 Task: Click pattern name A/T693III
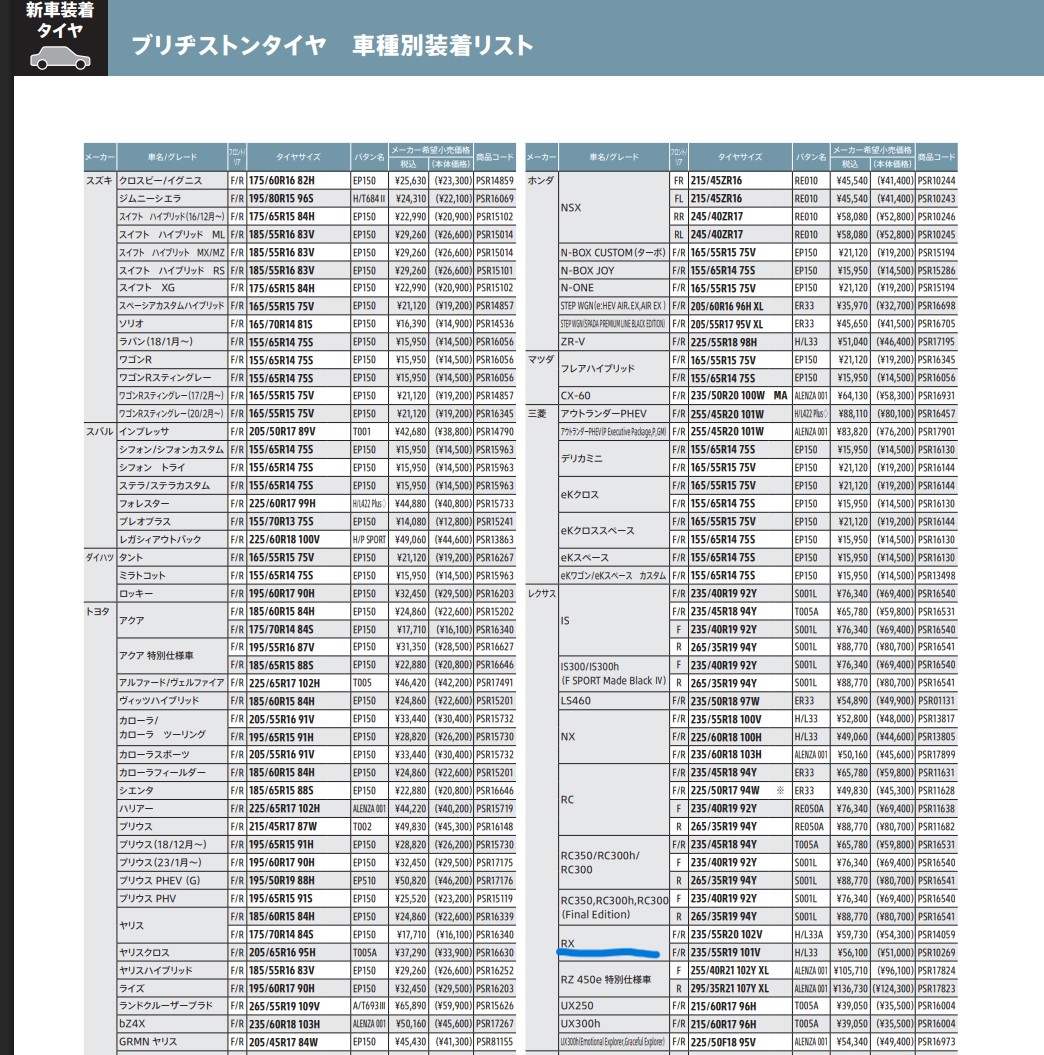tap(369, 1006)
